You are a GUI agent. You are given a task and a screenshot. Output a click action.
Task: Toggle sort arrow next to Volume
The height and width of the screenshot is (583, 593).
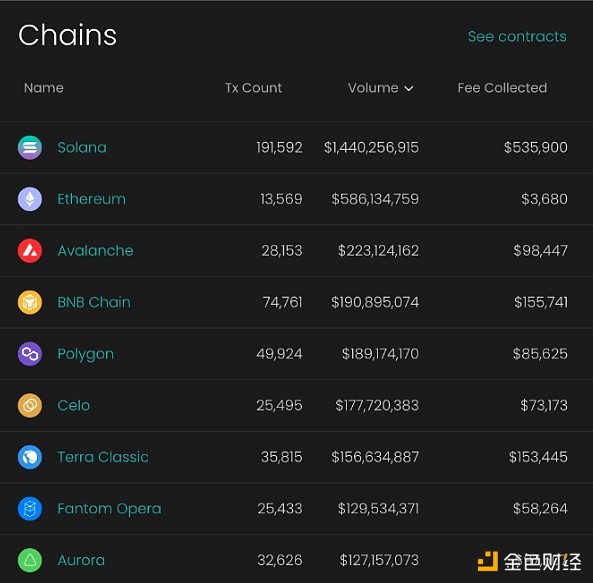pyautogui.click(x=409, y=89)
